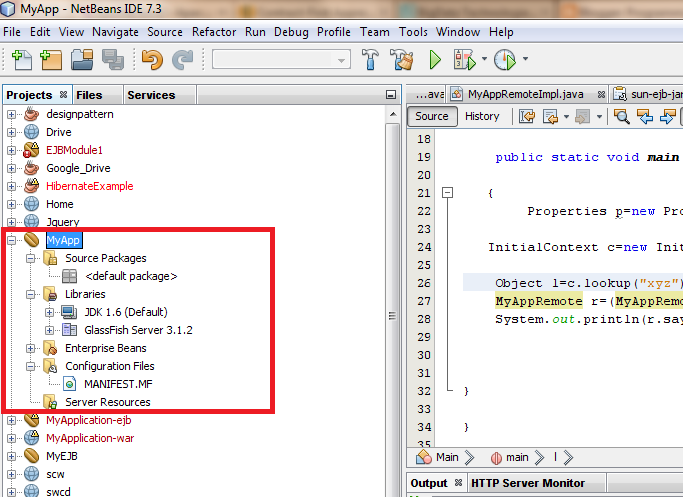This screenshot has height=497, width=683.
Task: Open the HTTP Server Monitor tab
Action: point(527,483)
